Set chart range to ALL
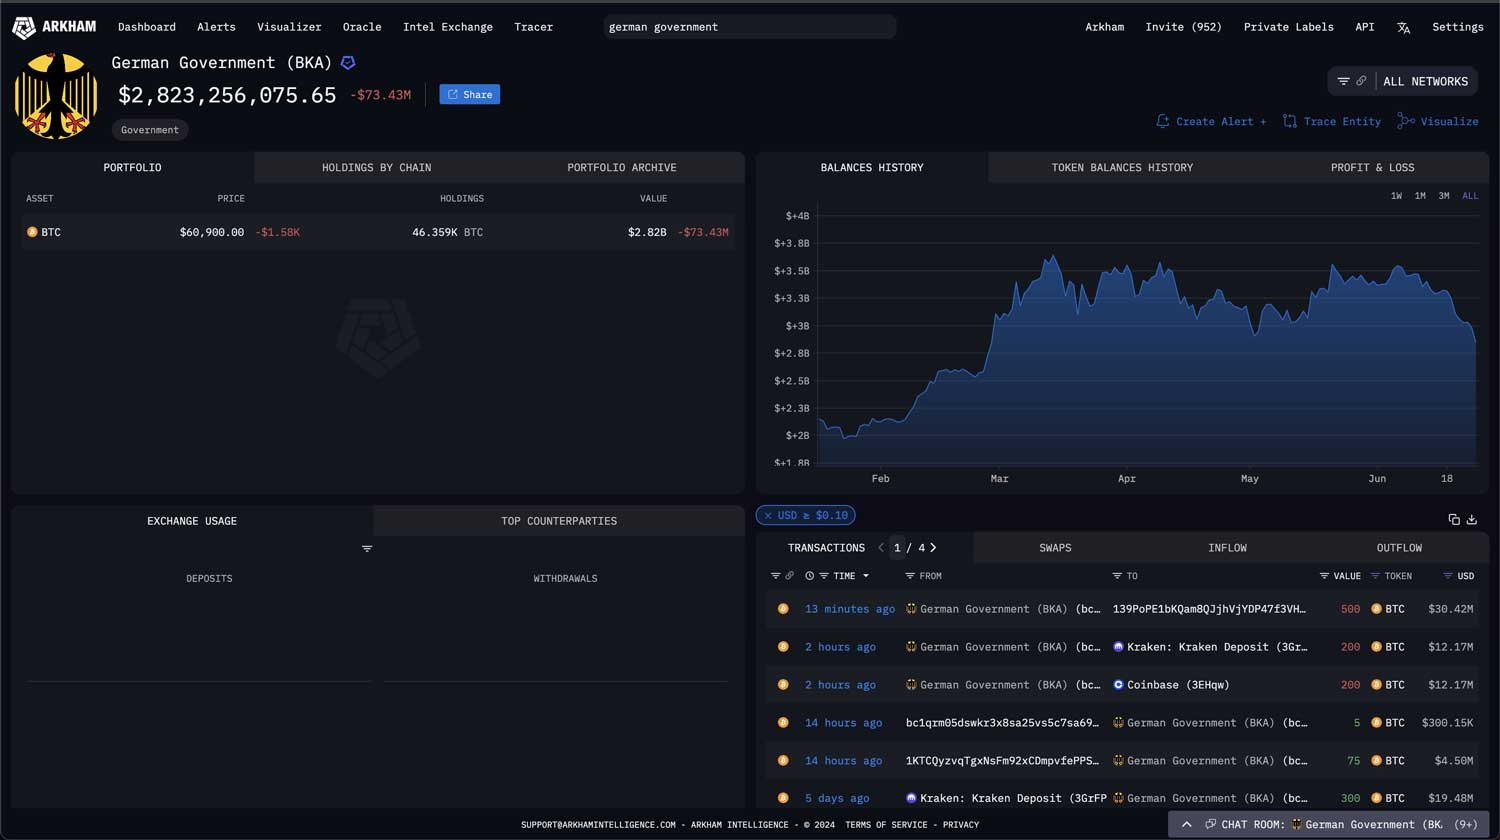The height and width of the screenshot is (840, 1500). (x=1470, y=196)
